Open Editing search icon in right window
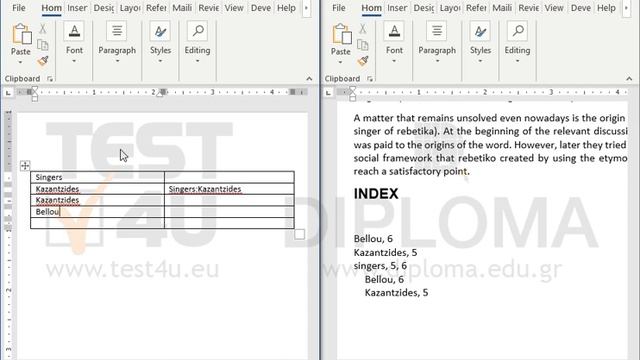The image size is (640, 360). (518, 31)
